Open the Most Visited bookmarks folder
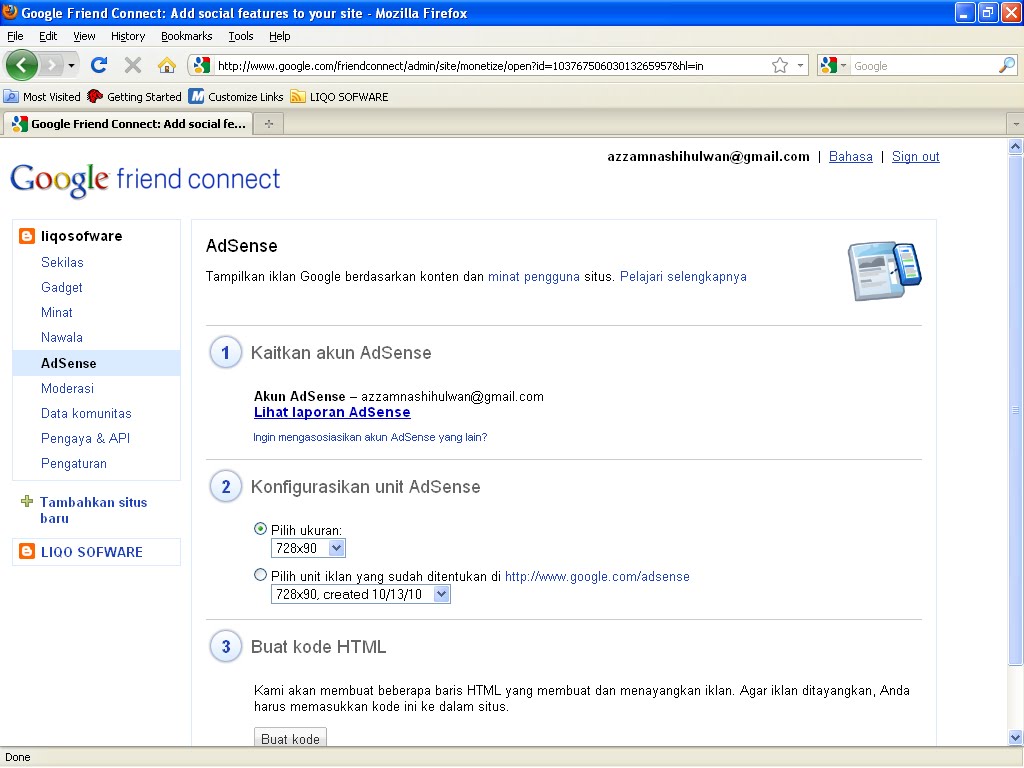Image resolution: width=1024 pixels, height=768 pixels. (42, 97)
